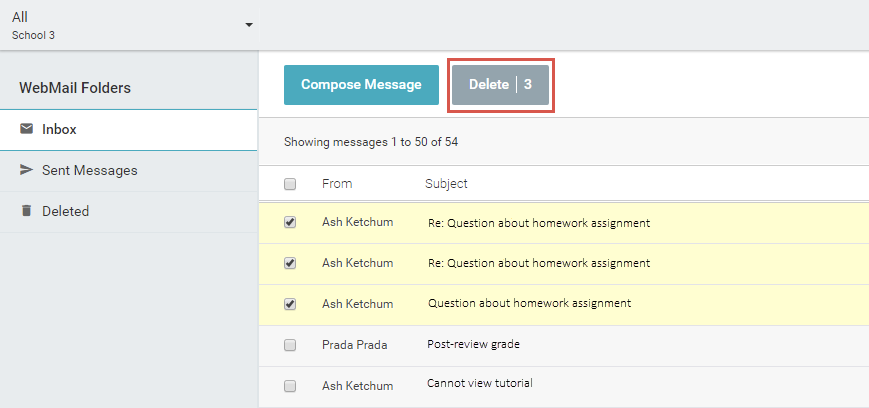Open "Question about homework assignment" original message
Screen dimensions: 869x408
(x=529, y=303)
